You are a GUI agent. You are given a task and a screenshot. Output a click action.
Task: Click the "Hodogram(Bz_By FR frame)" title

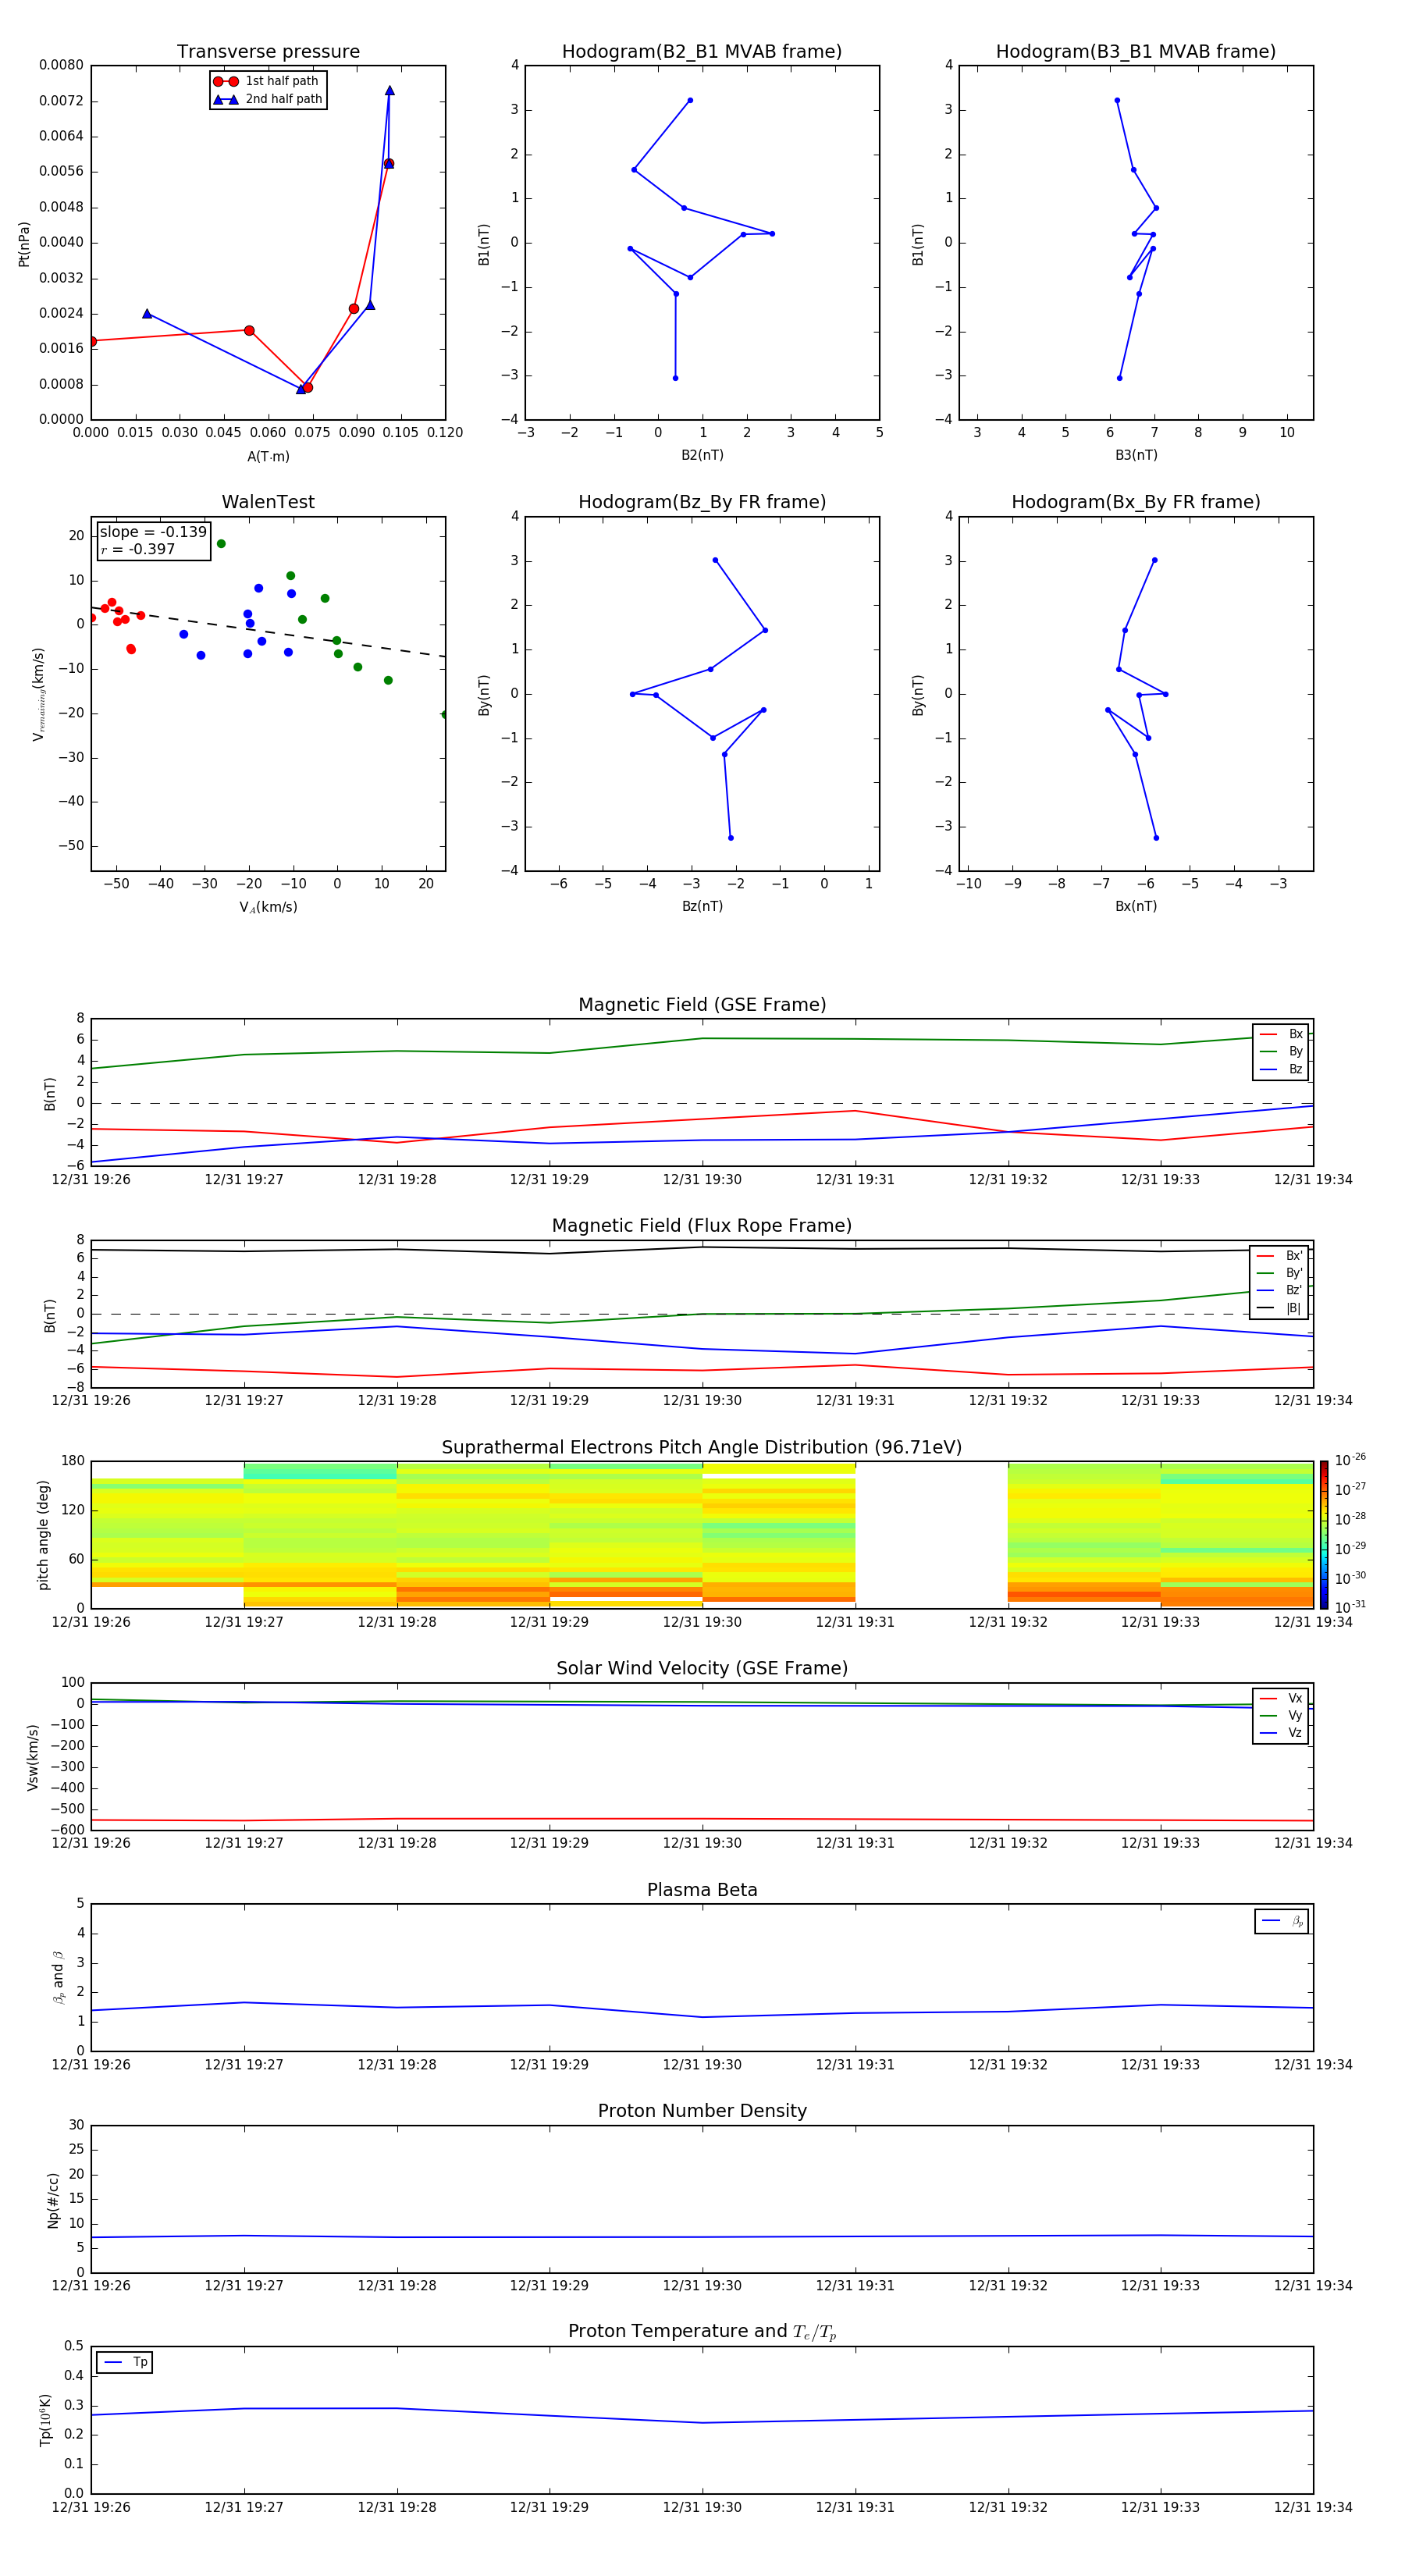tap(702, 502)
